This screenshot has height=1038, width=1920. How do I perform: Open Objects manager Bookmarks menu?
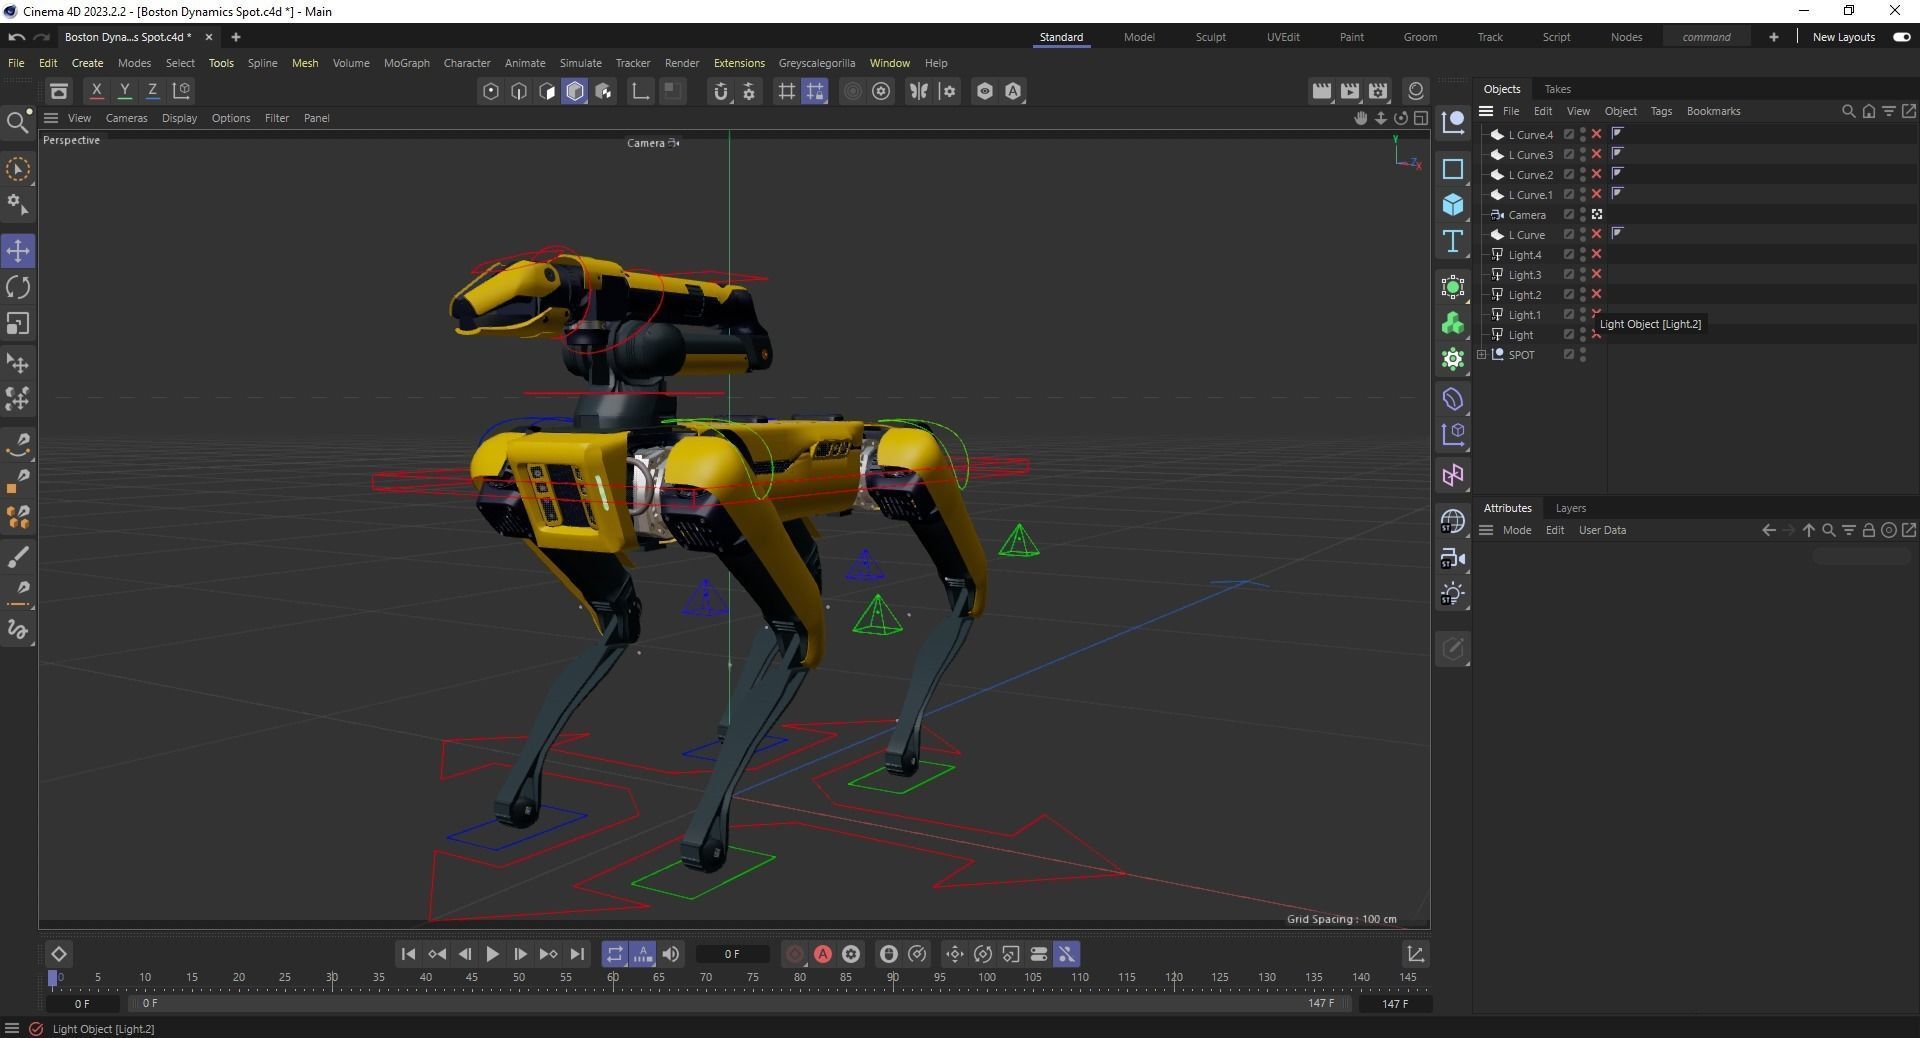coord(1713,111)
